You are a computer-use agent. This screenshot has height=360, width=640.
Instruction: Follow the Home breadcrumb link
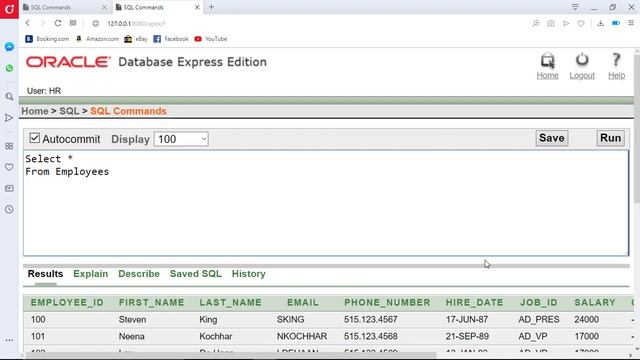click(35, 111)
